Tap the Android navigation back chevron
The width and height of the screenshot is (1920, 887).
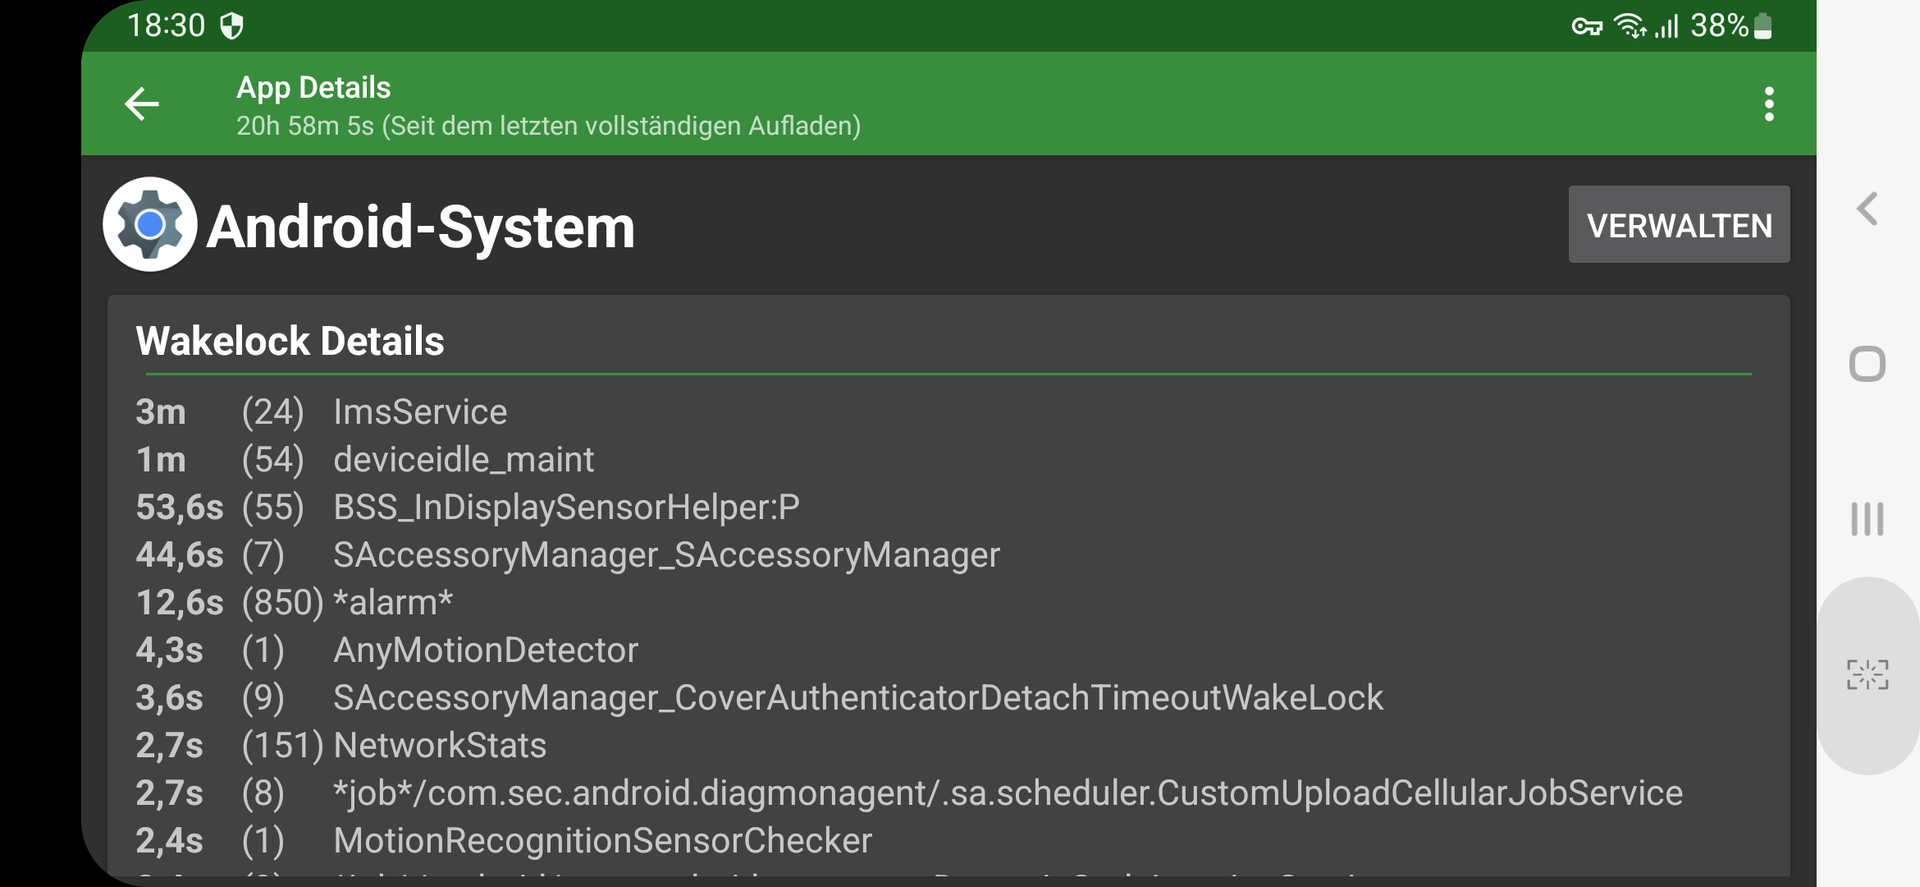coord(1867,209)
